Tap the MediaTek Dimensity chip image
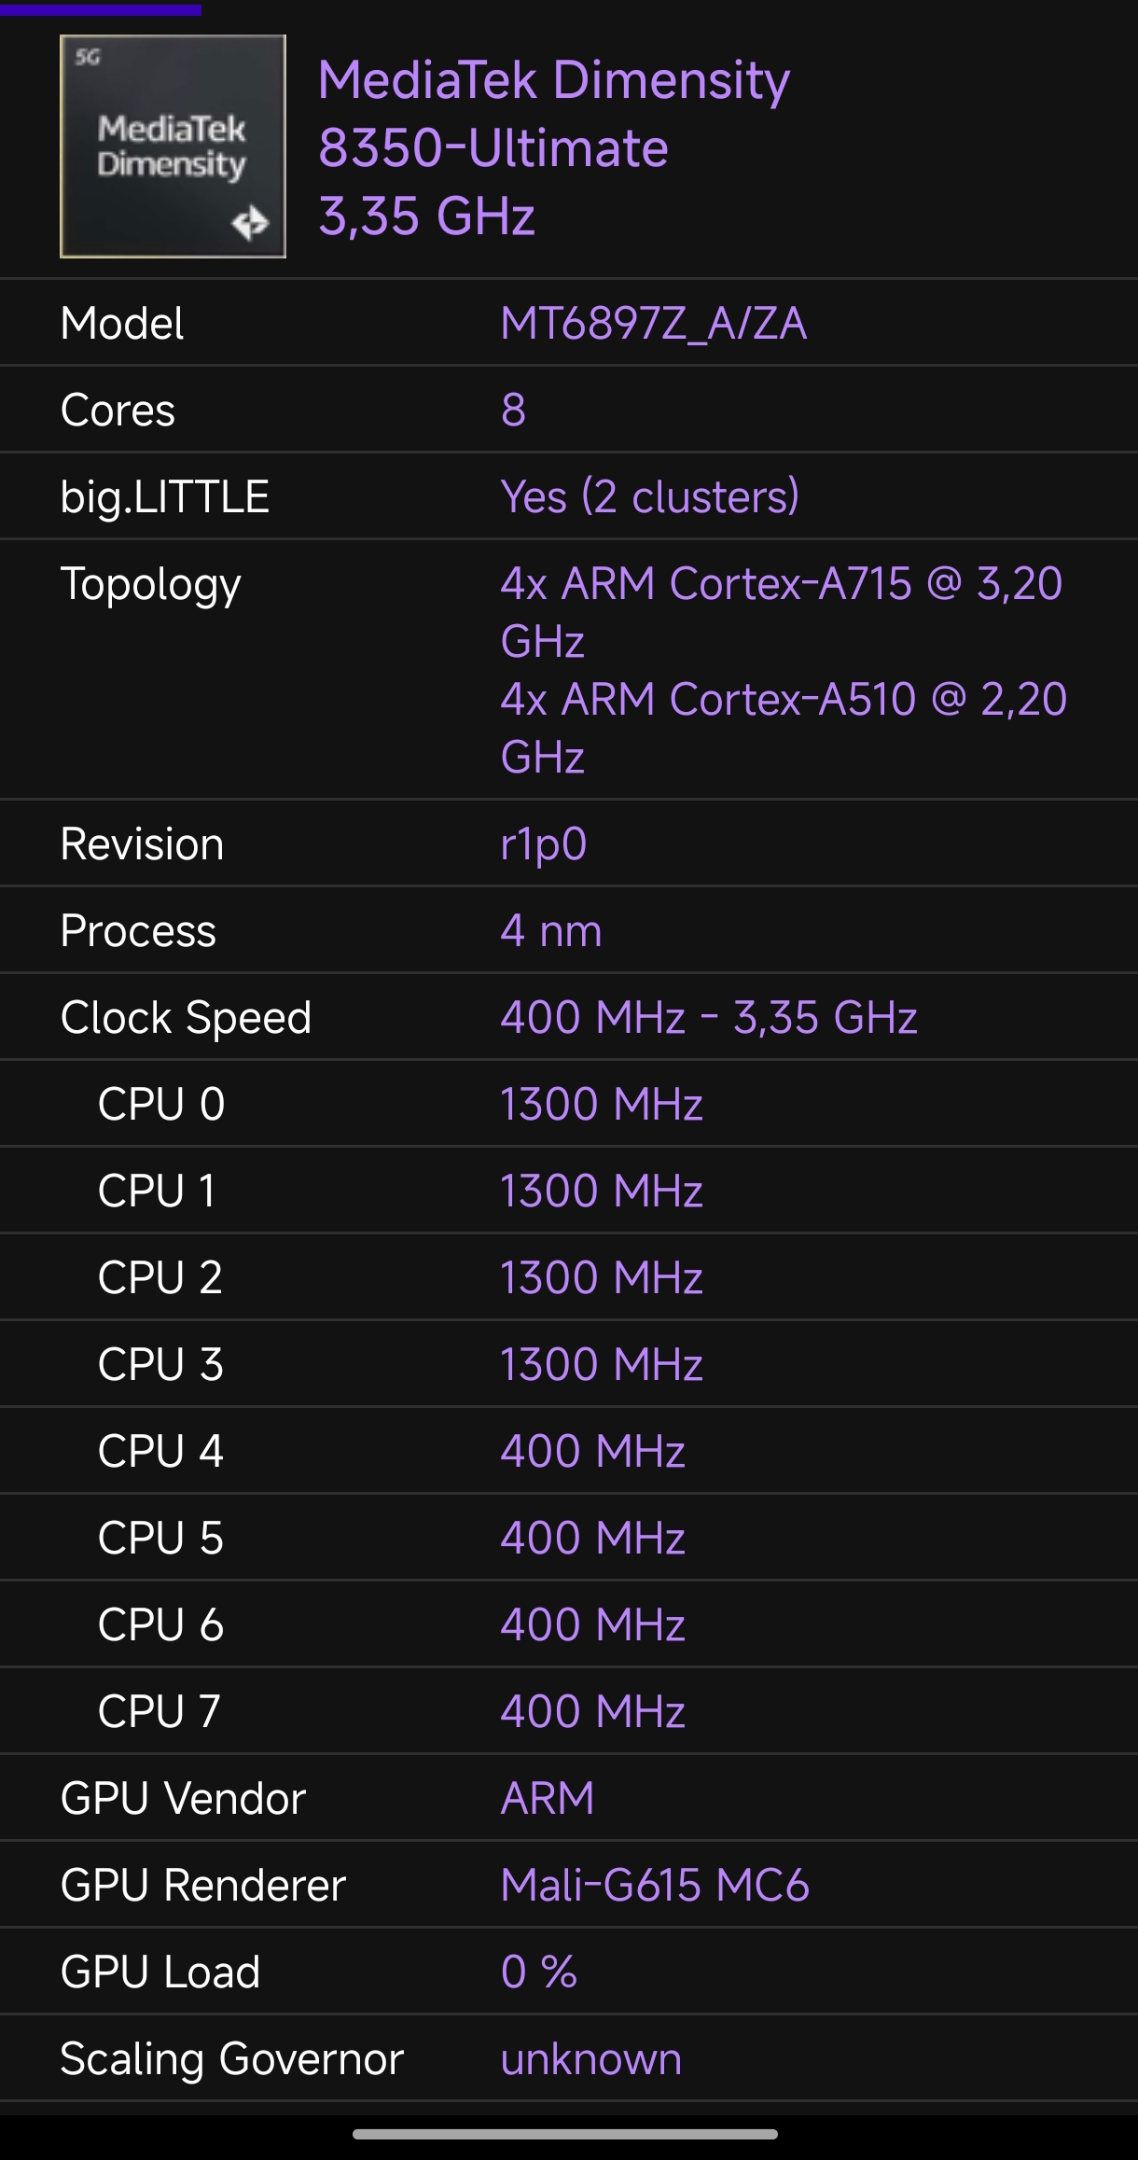1138x2160 pixels. pyautogui.click(x=173, y=146)
